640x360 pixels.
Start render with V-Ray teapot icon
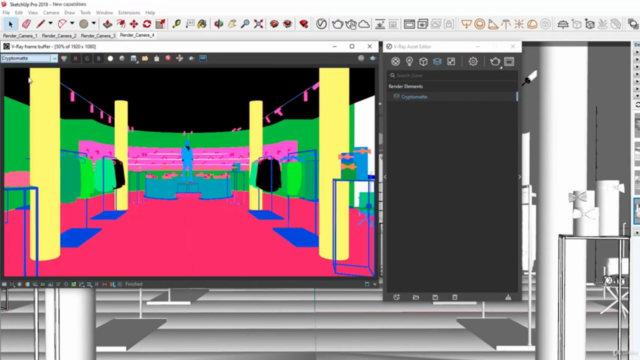[337, 24]
